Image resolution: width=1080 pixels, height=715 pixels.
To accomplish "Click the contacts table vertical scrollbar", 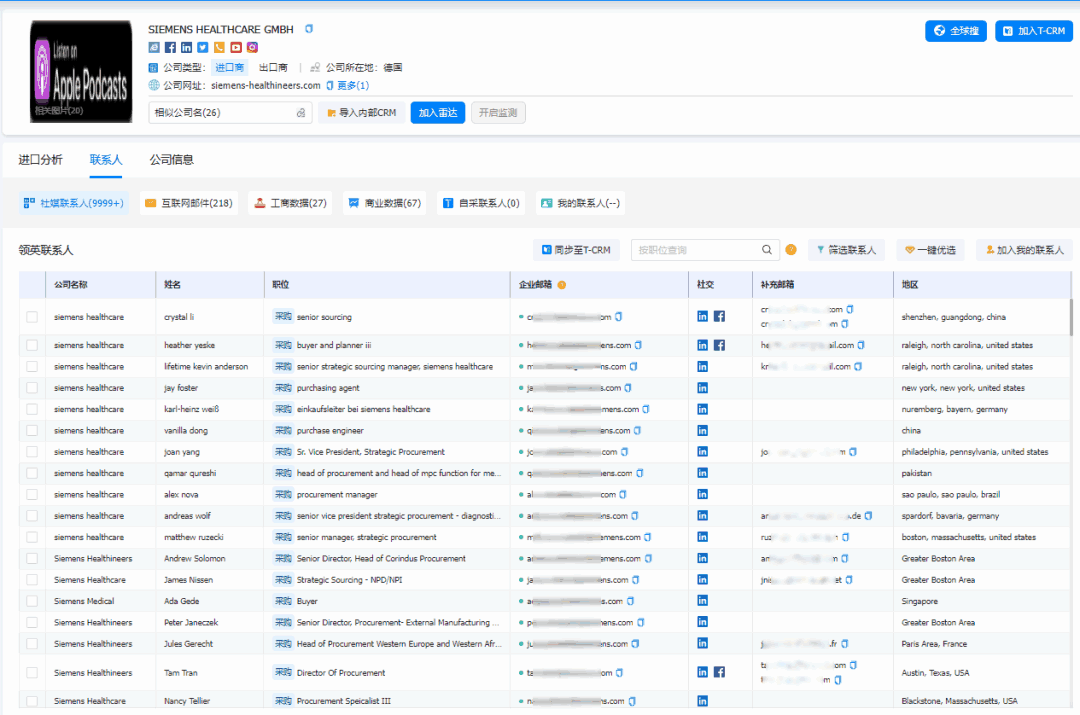I will [1073, 320].
